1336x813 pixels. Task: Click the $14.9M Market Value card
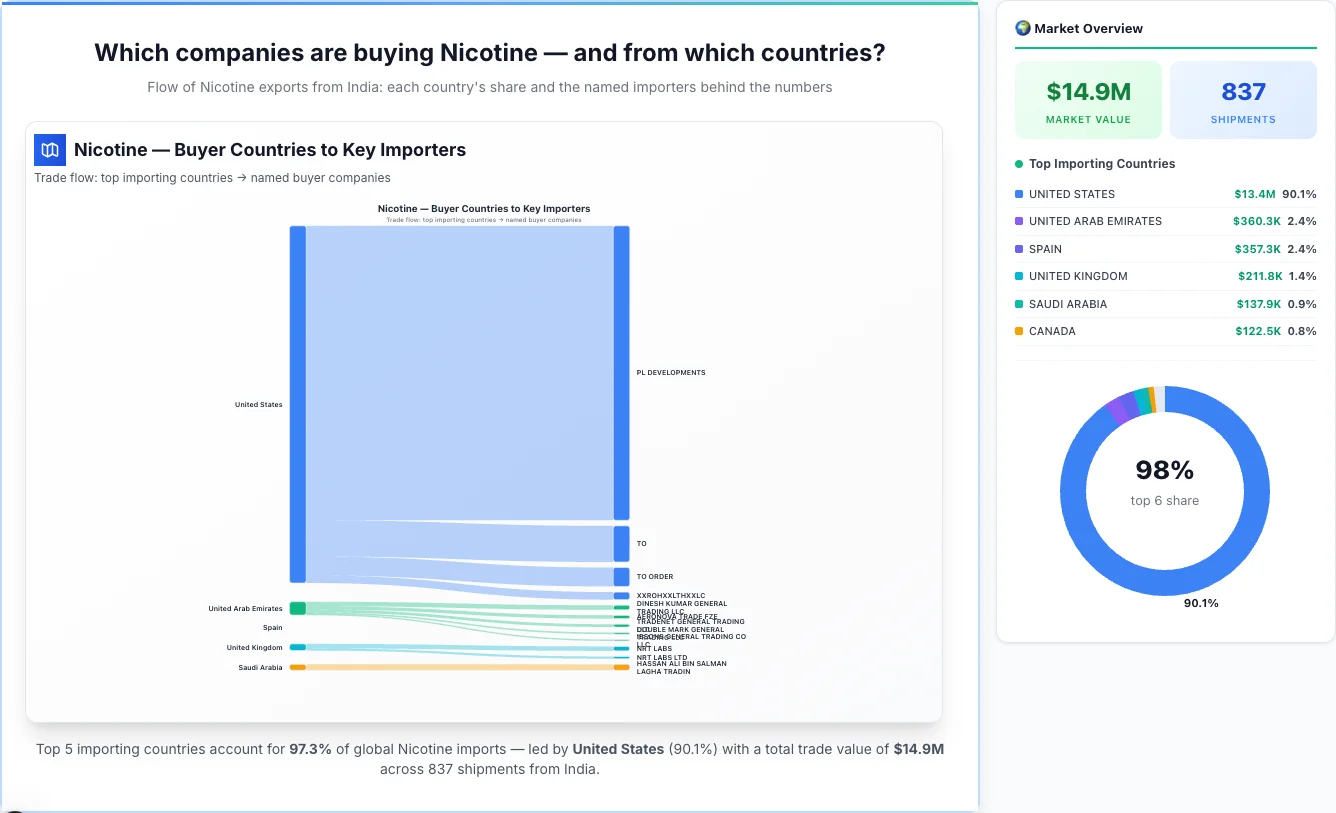[x=1088, y=98]
